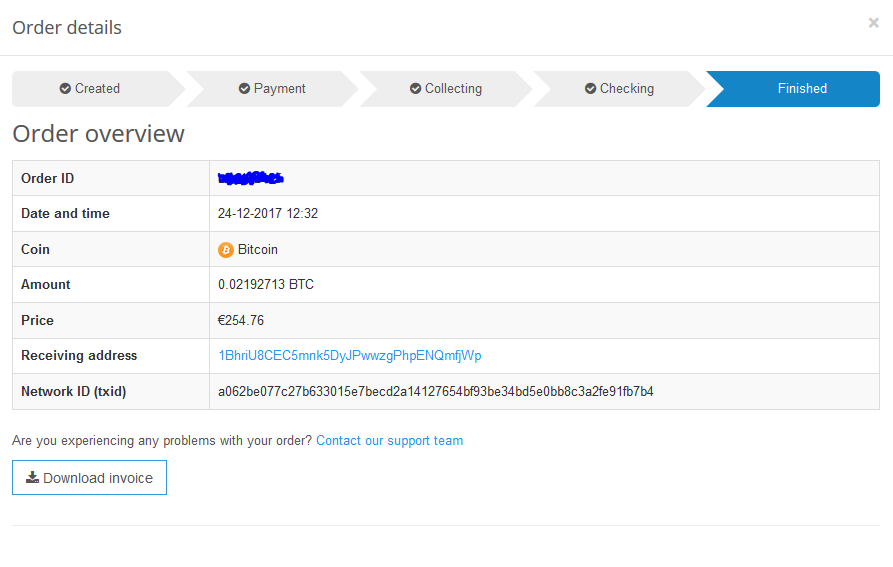Image resolution: width=893 pixels, height=567 pixels.
Task: Click the 0.02192713 BTC amount value
Action: click(265, 285)
